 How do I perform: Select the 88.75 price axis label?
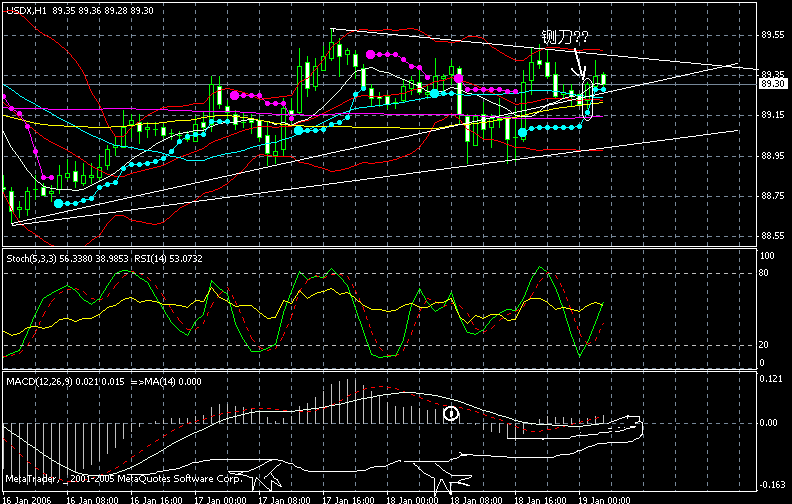click(773, 196)
